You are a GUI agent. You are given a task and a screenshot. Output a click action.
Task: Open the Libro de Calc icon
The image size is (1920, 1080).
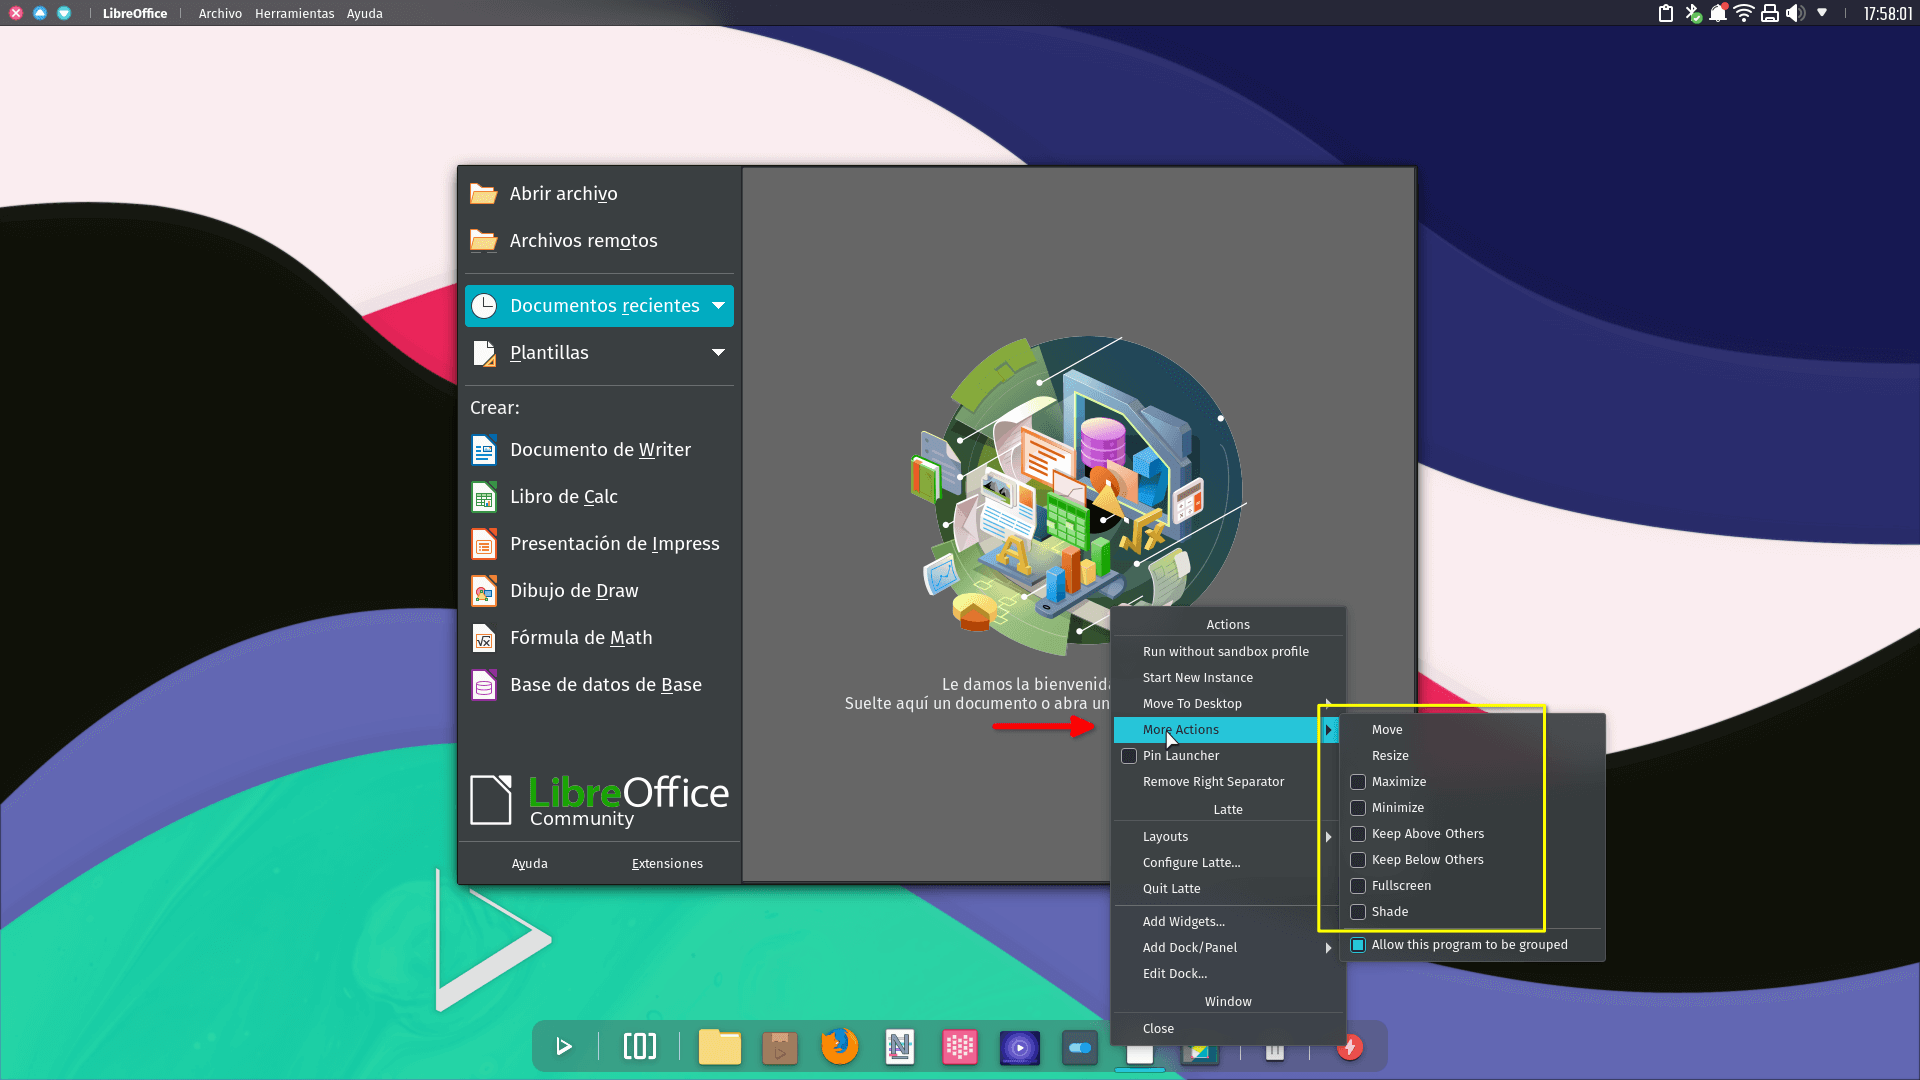coord(483,497)
